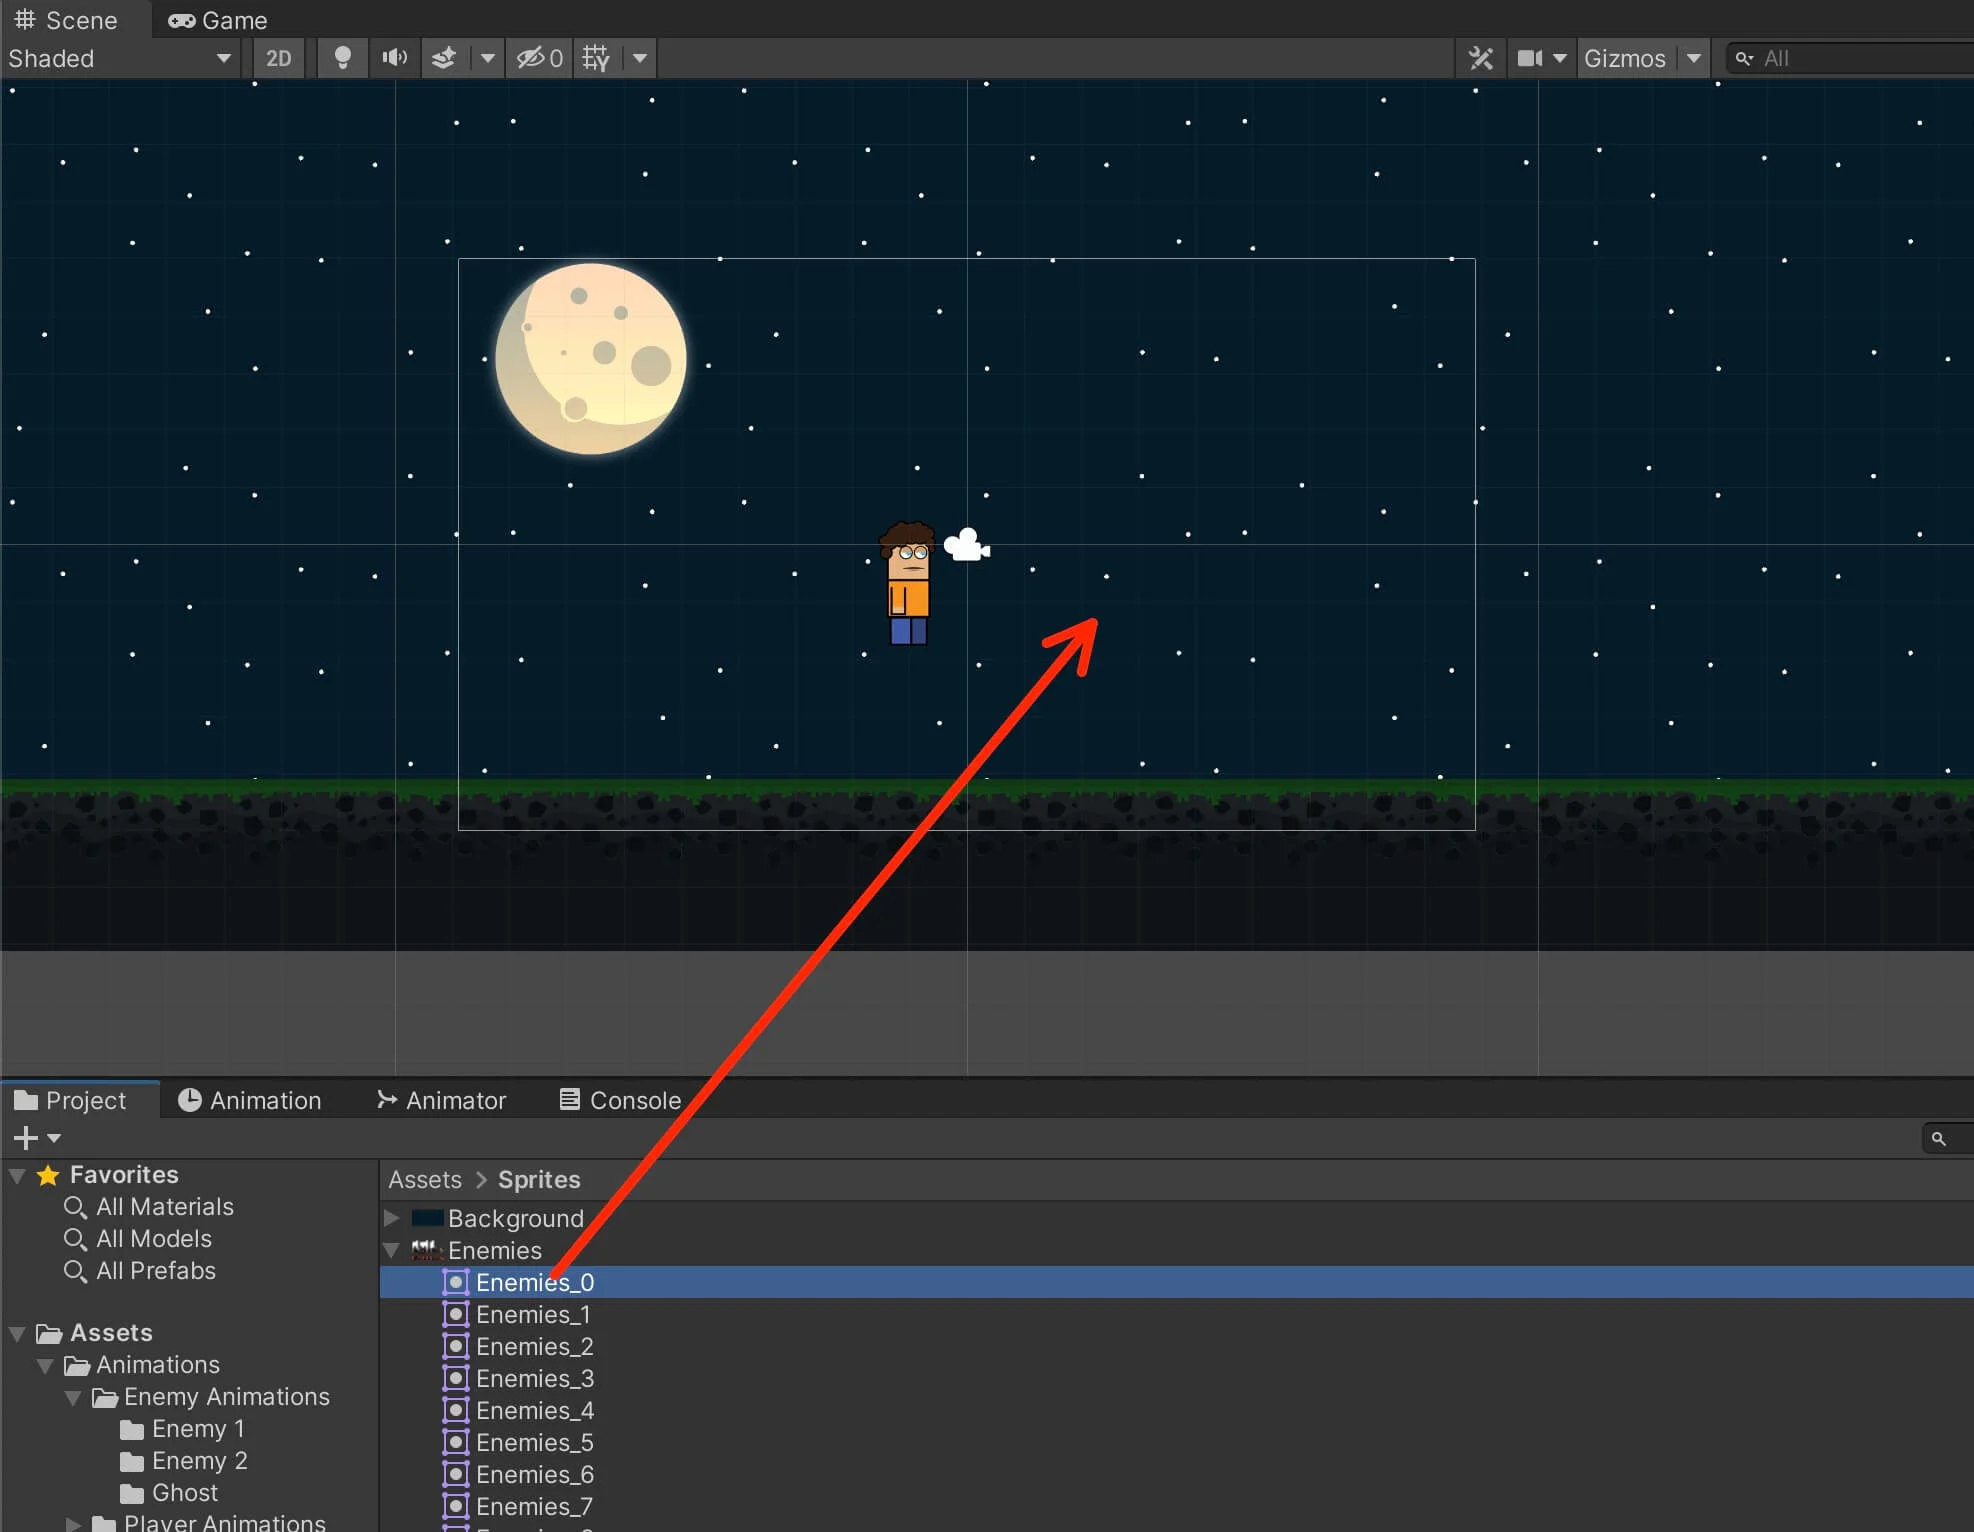This screenshot has height=1532, width=1974.
Task: Select the camera gizmo in scene
Action: [966, 545]
